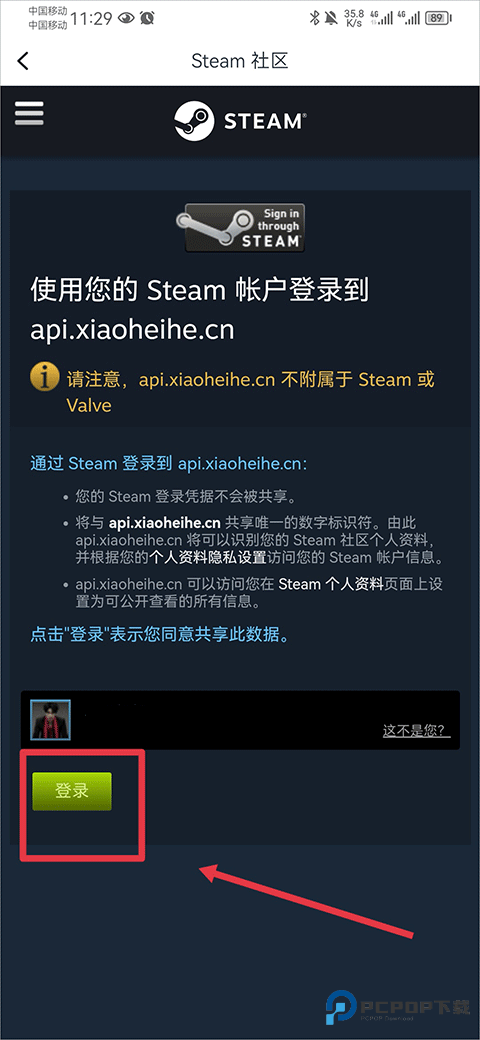Click the green 登录 button
The height and width of the screenshot is (1040, 480).
72,791
